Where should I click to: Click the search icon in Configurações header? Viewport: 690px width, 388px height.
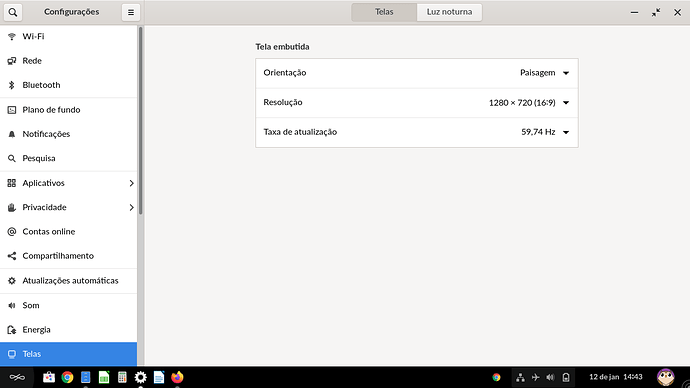pyautogui.click(x=13, y=12)
